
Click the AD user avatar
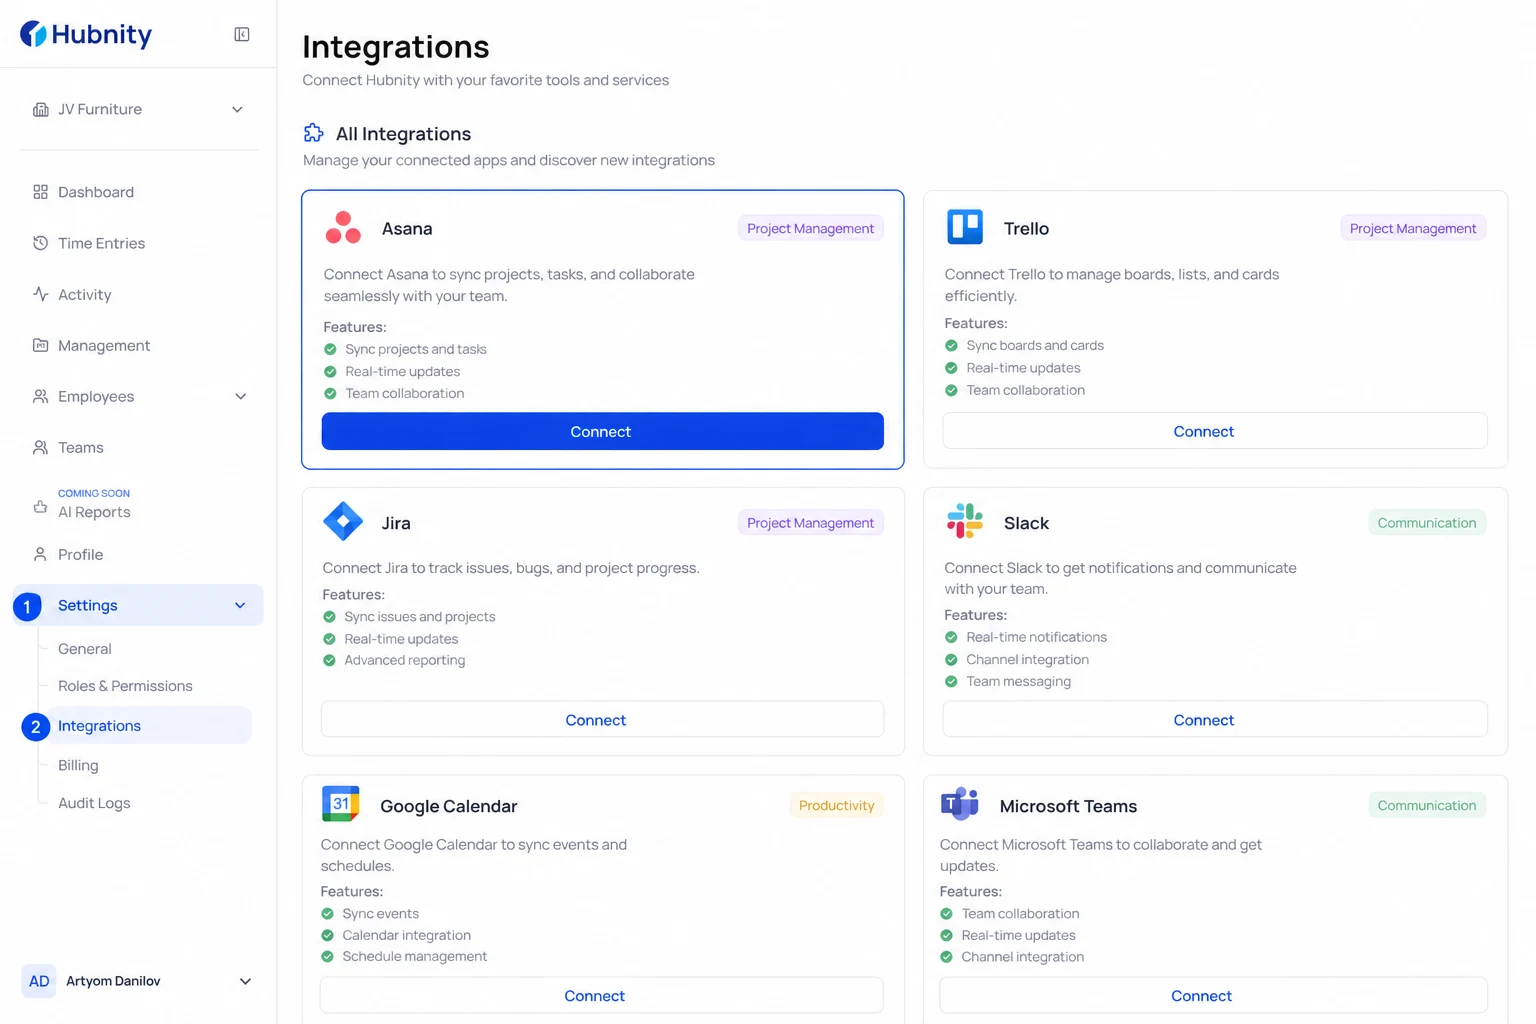39,981
